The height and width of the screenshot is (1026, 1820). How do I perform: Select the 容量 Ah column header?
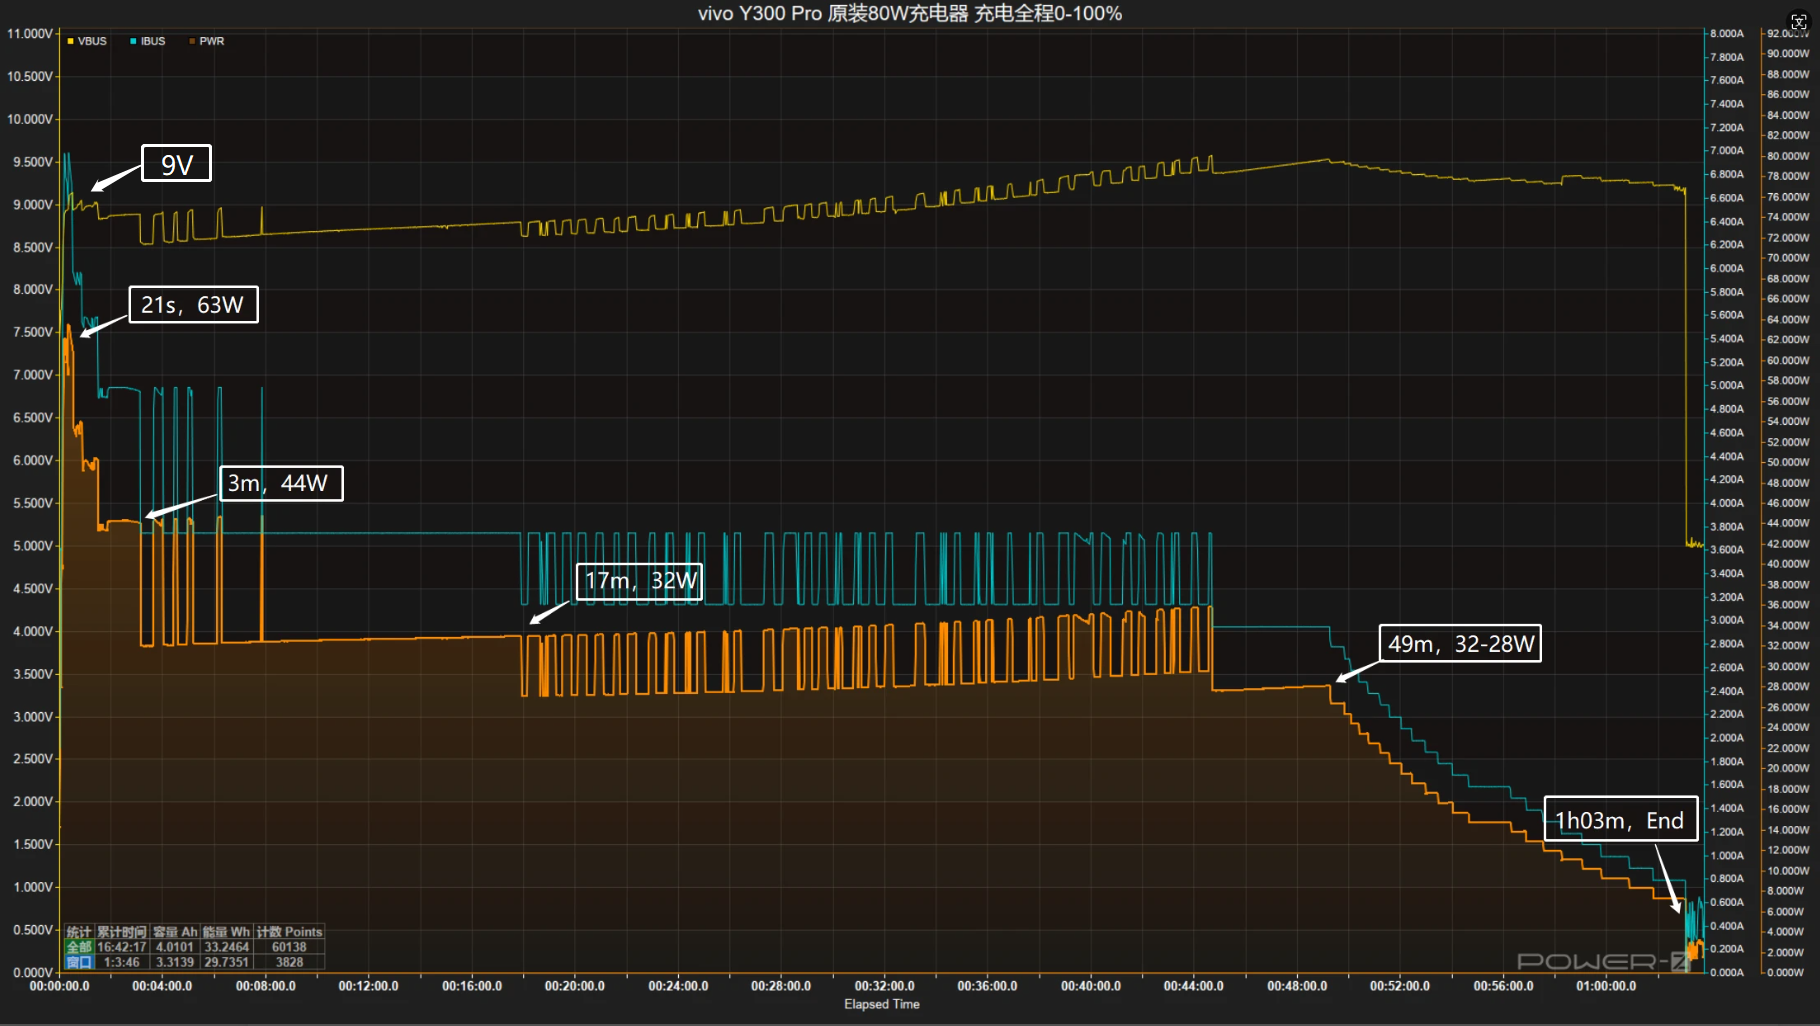[x=175, y=932]
